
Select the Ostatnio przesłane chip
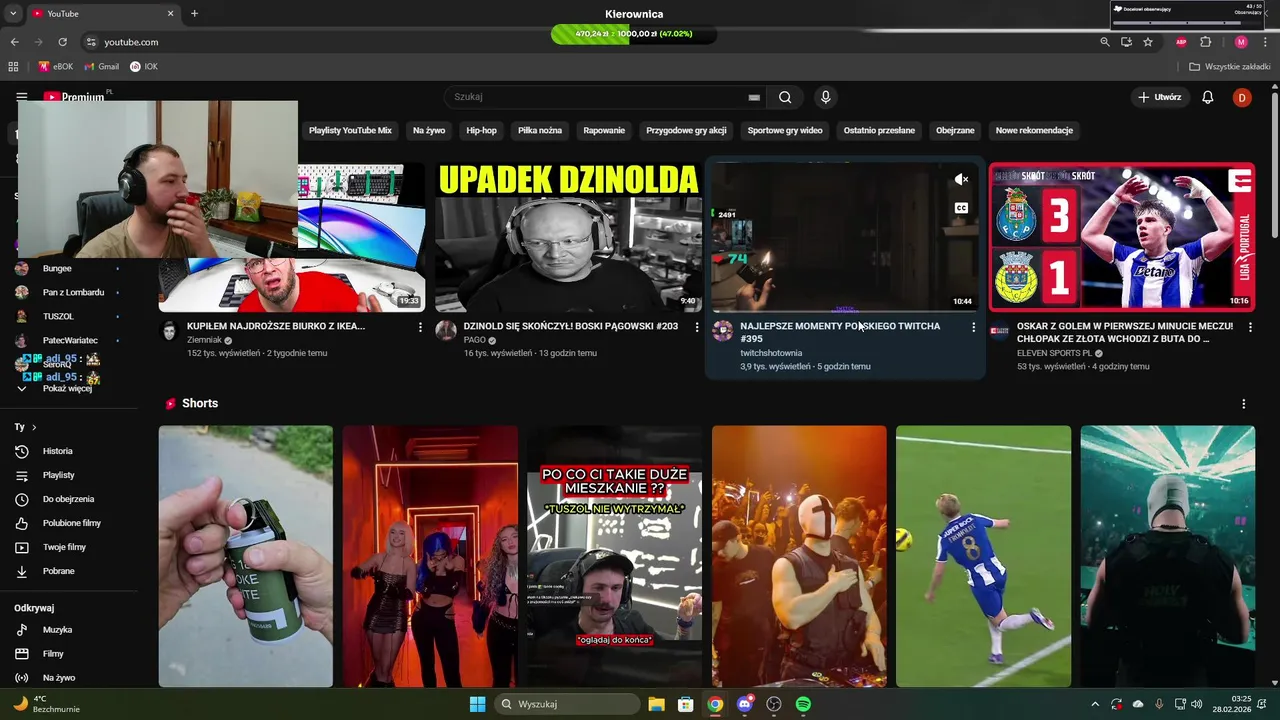(x=879, y=130)
